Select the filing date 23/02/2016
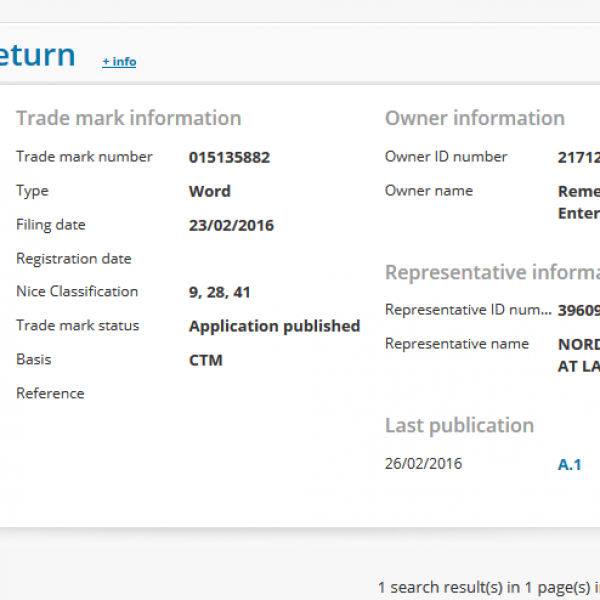The image size is (600, 600). coord(231,225)
